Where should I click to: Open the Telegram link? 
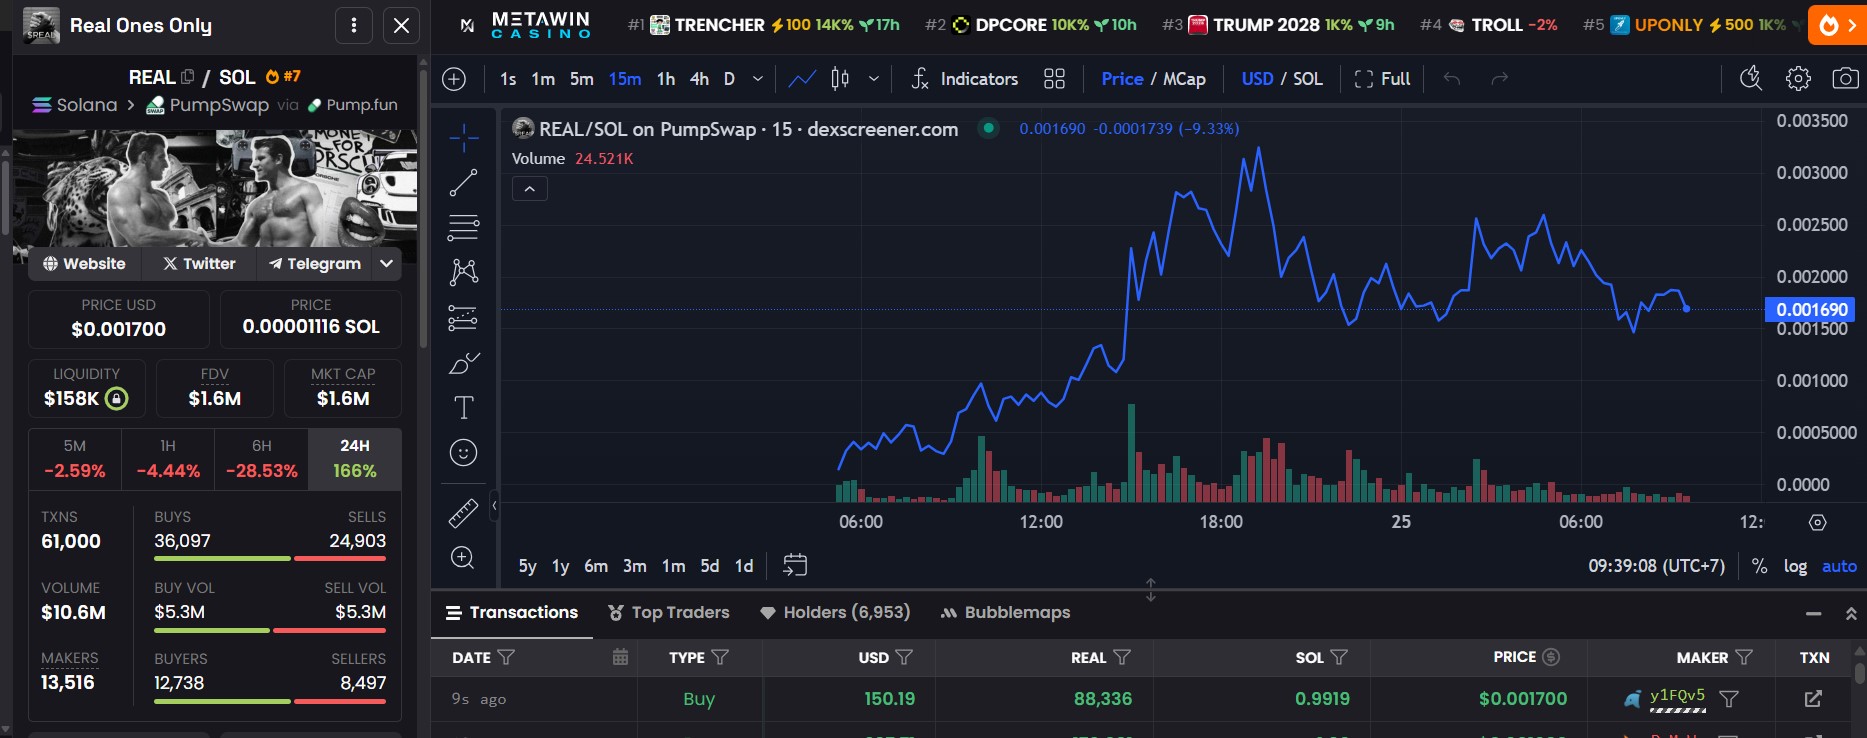(x=315, y=264)
